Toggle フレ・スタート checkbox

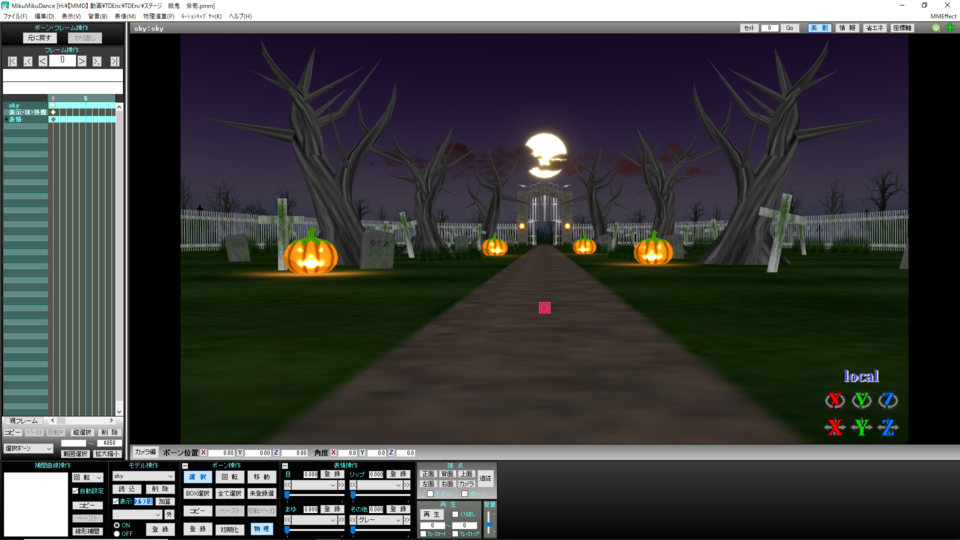click(x=423, y=534)
